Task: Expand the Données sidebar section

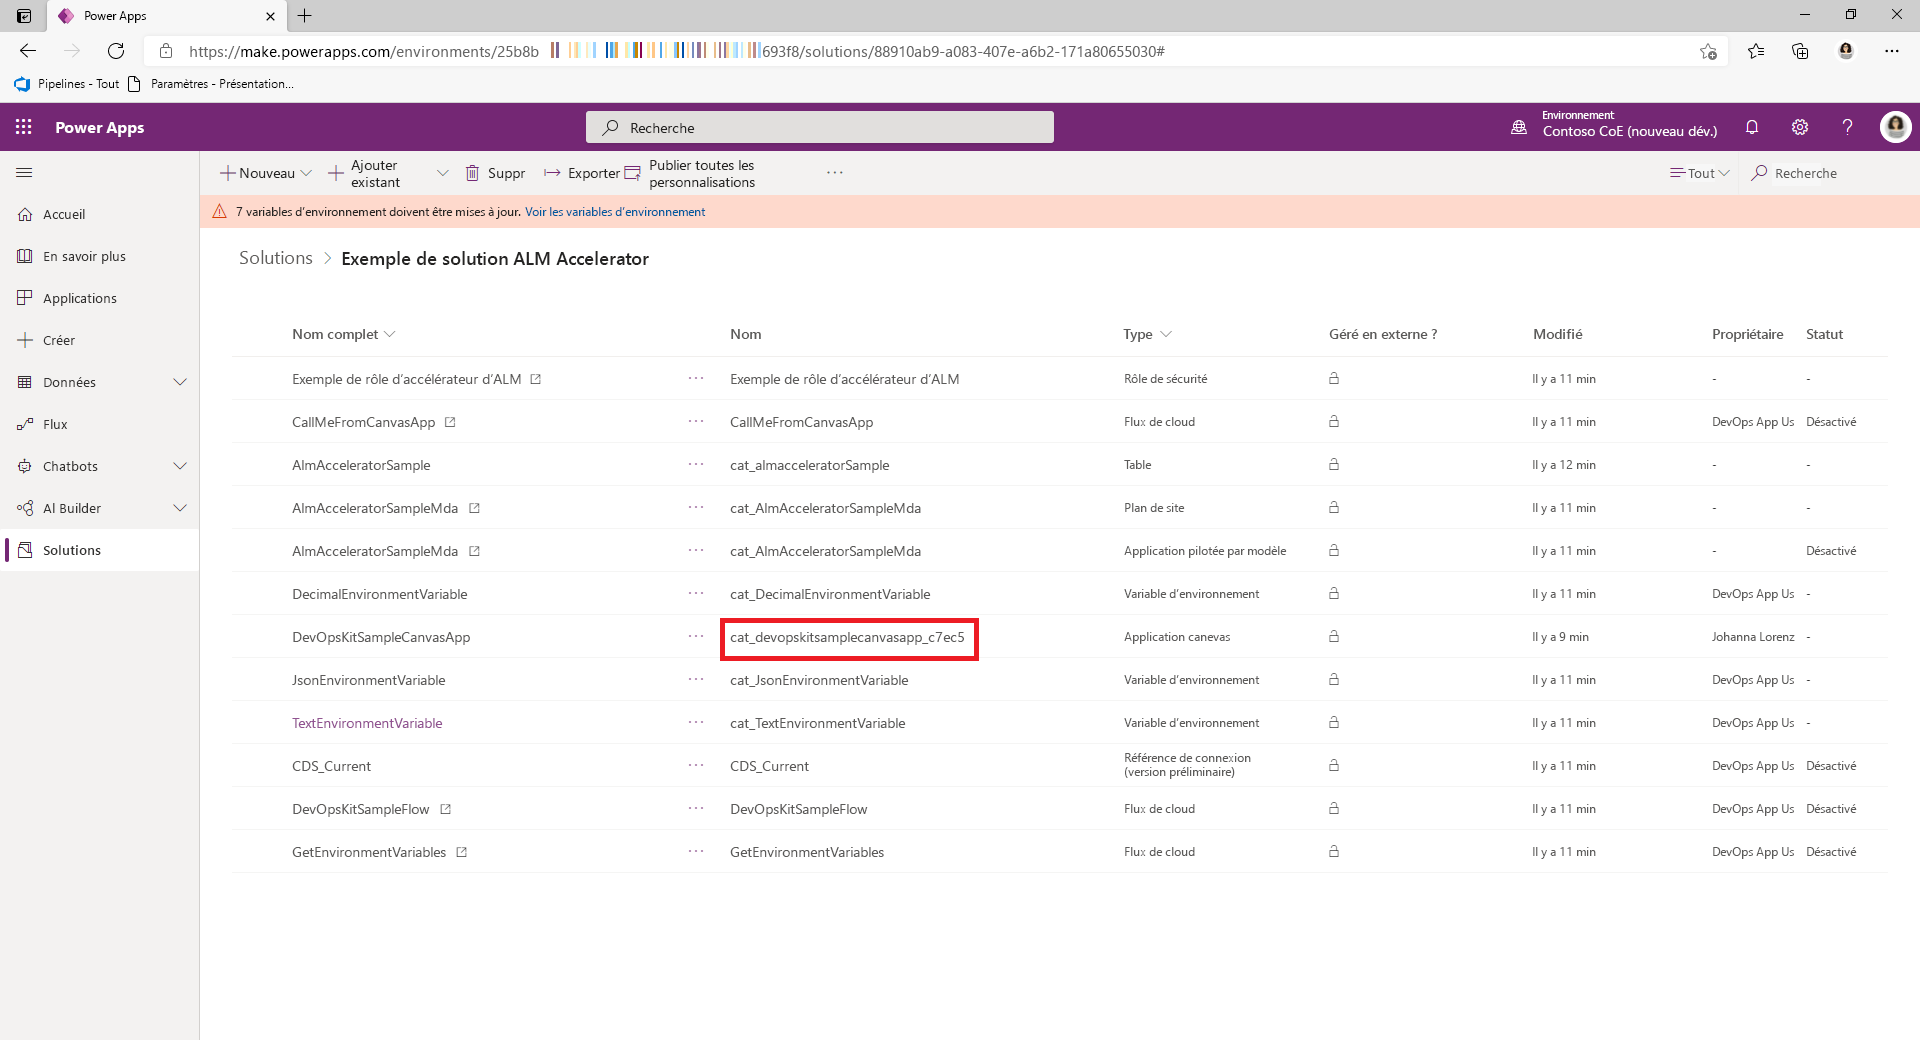Action: (180, 382)
